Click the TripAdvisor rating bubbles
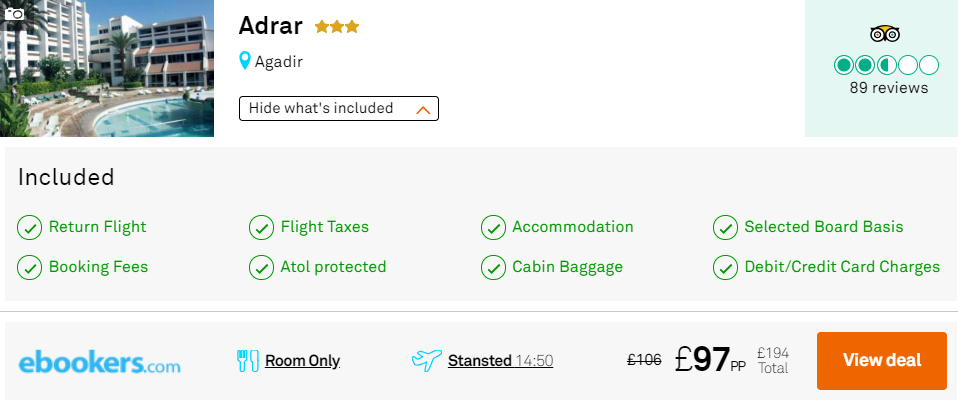 point(886,65)
